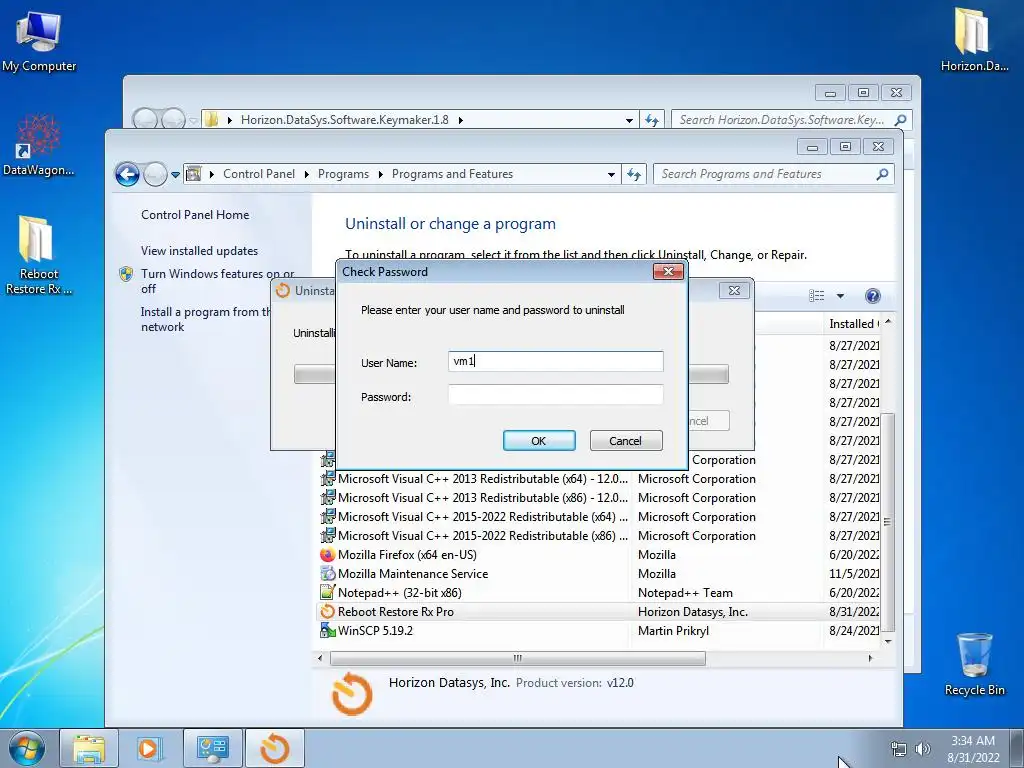Switch to Control Panel taskbar button
Image resolution: width=1024 pixels, height=768 pixels.
click(x=213, y=748)
